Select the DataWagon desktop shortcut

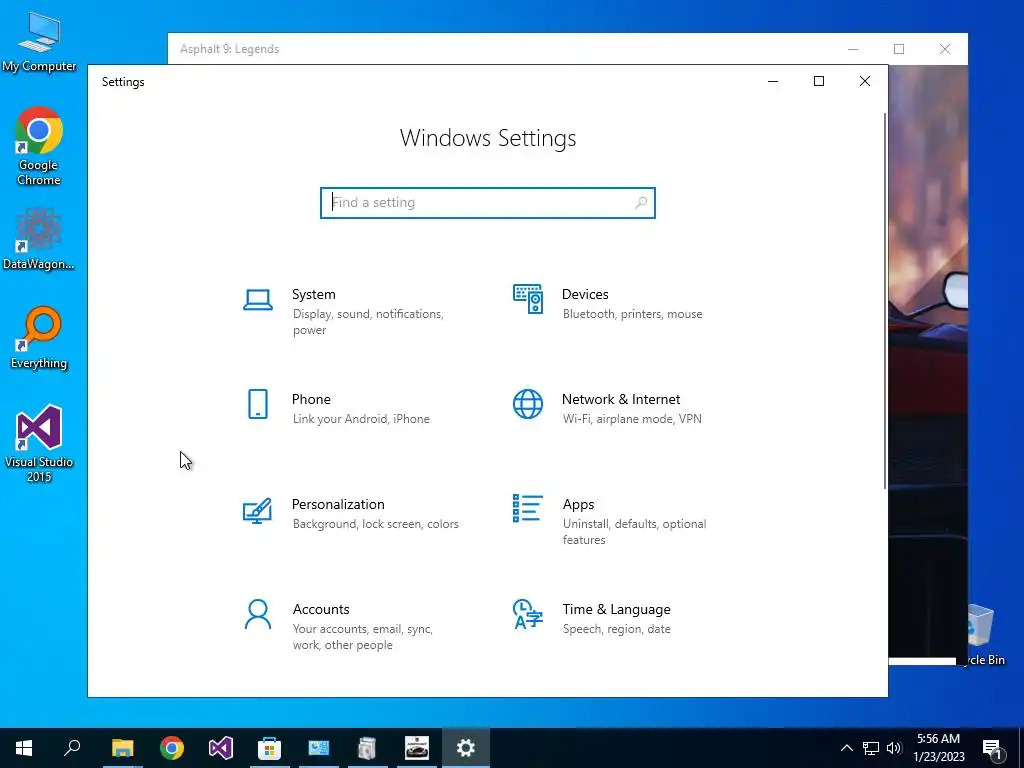39,239
